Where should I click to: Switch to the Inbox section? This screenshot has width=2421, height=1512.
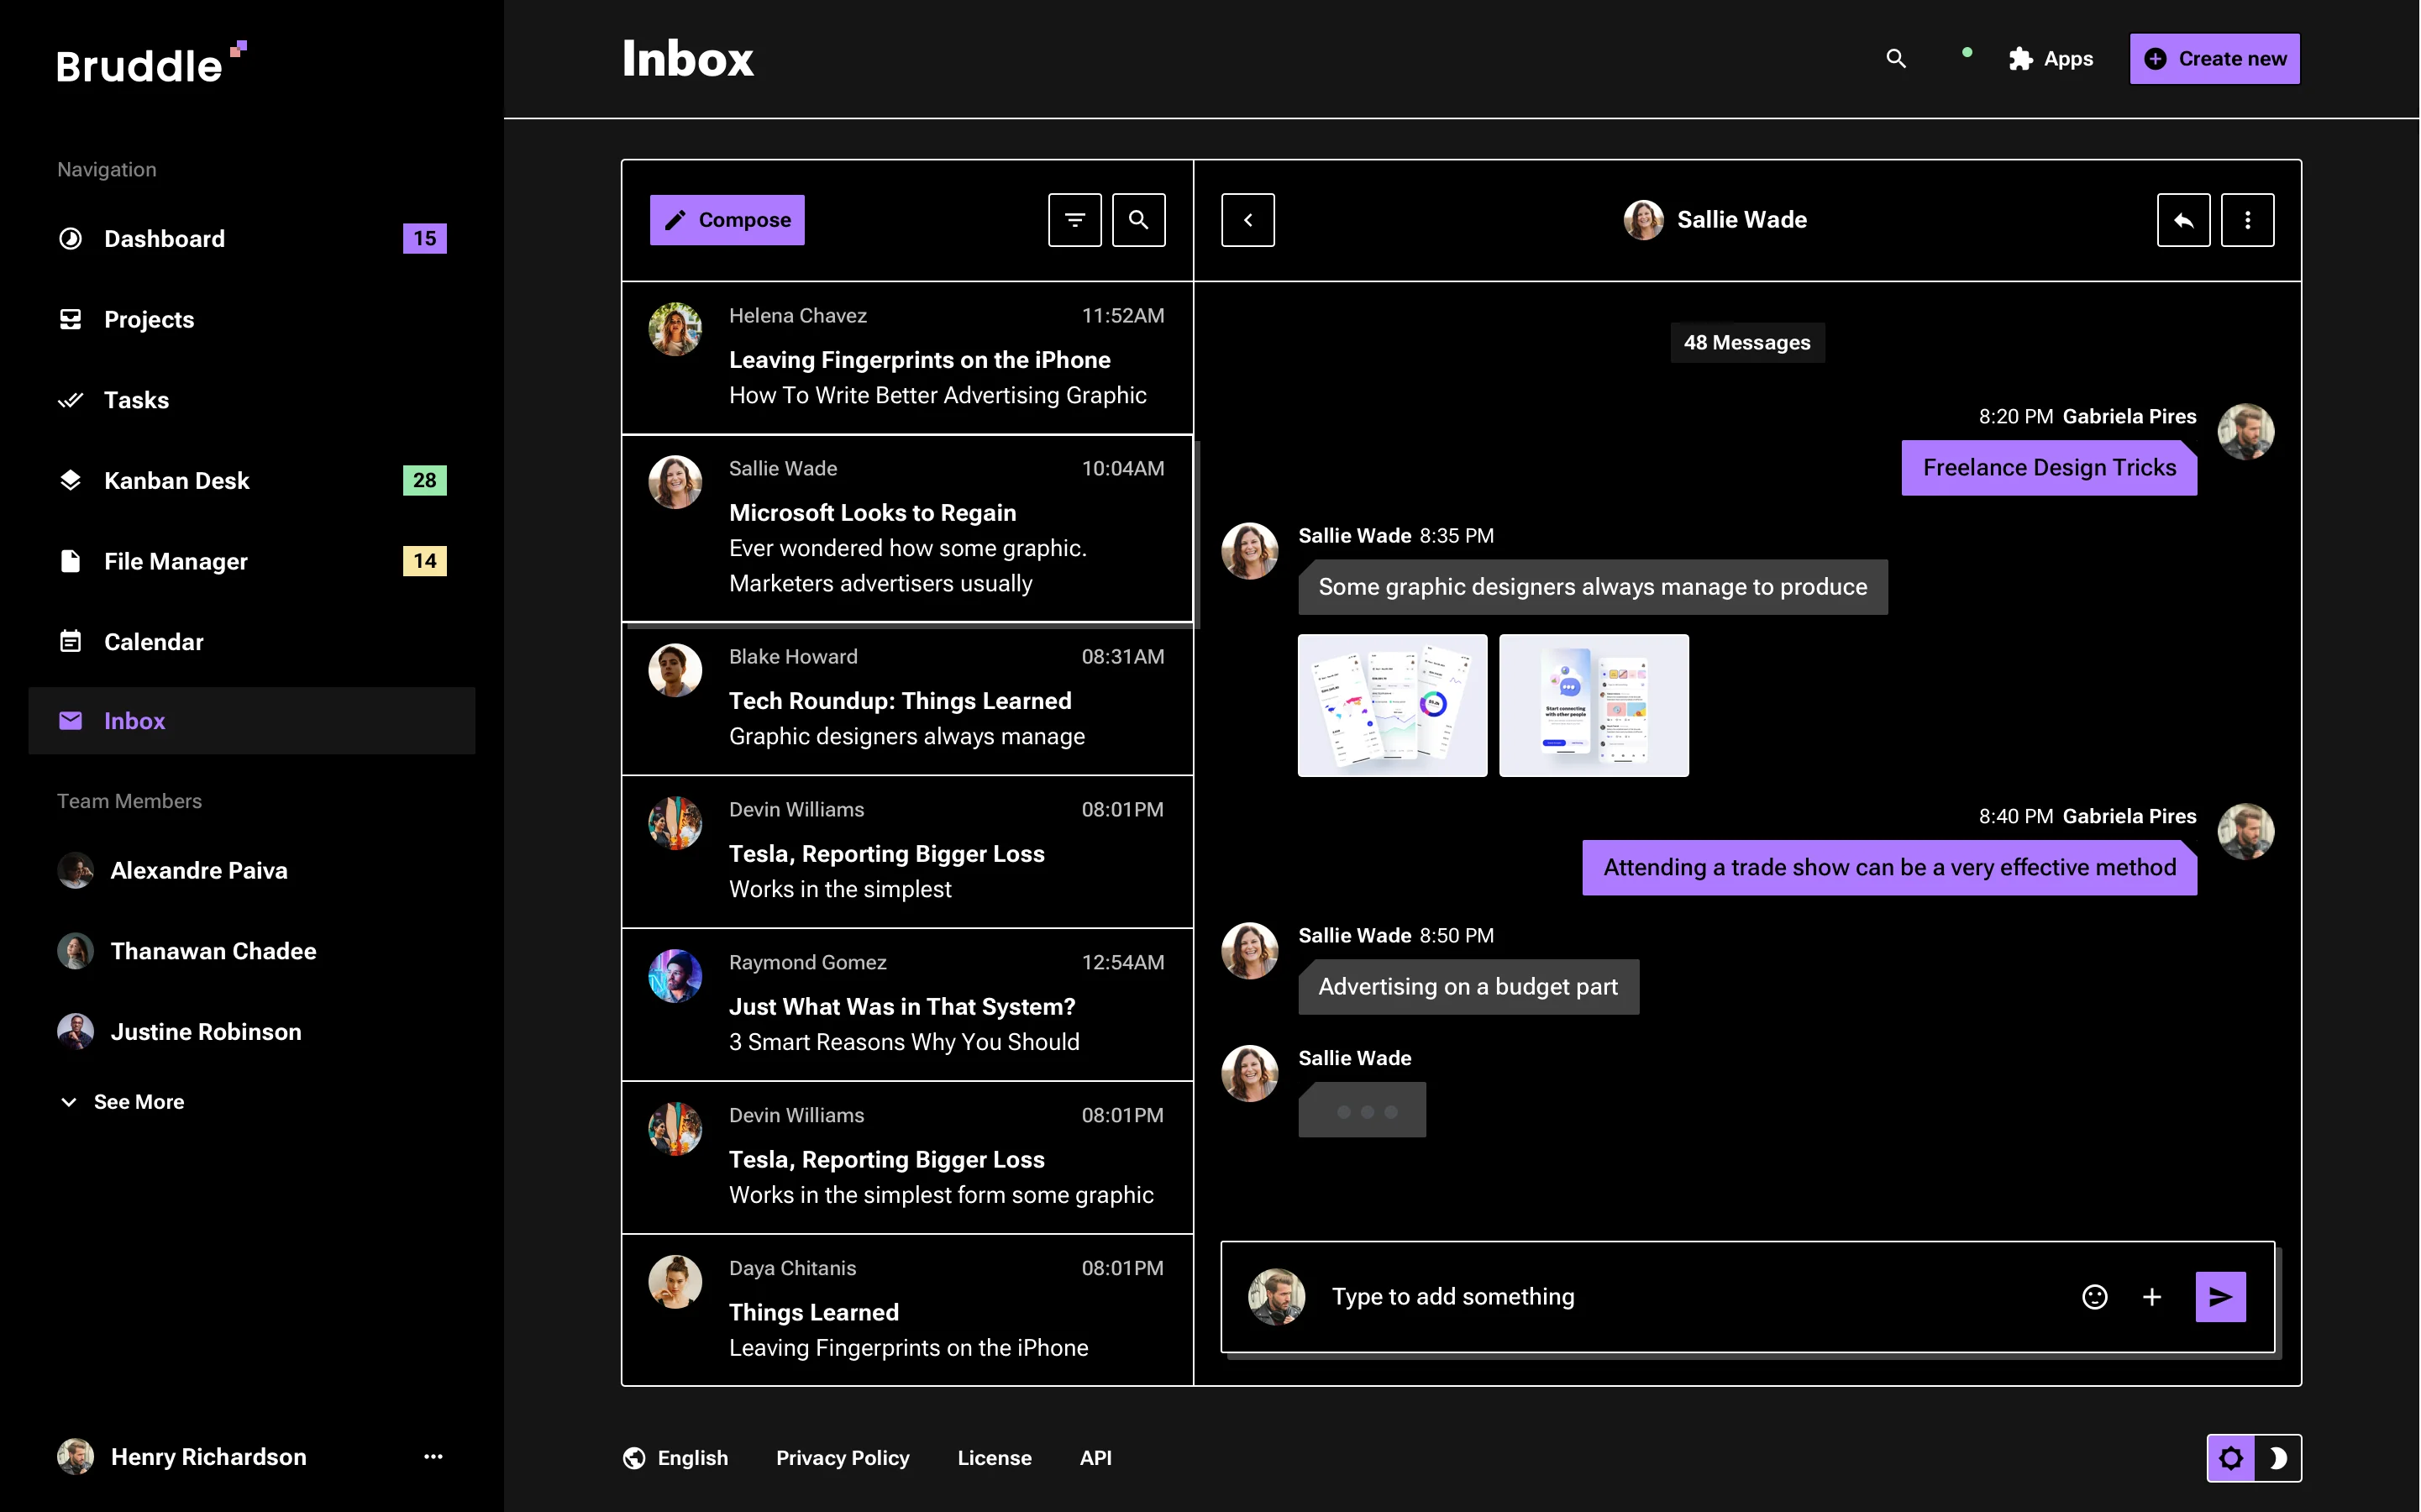[135, 720]
